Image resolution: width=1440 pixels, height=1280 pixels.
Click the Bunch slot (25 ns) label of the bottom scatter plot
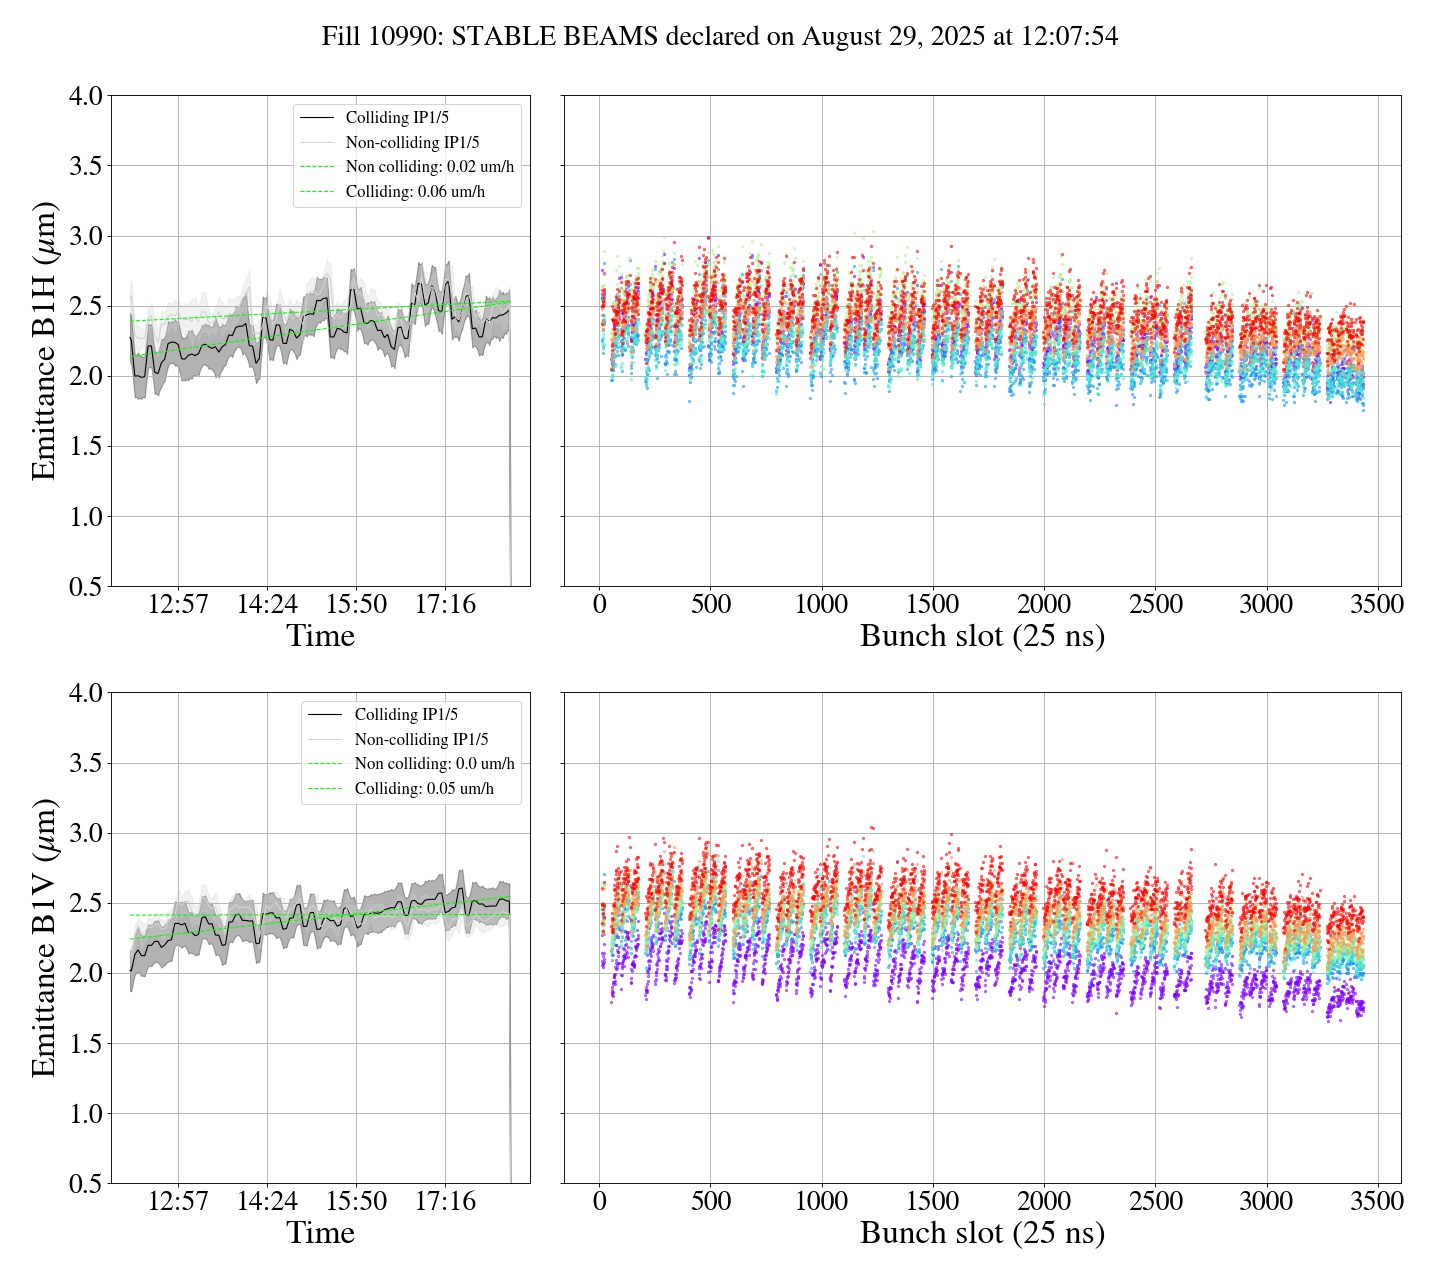coord(982,1233)
